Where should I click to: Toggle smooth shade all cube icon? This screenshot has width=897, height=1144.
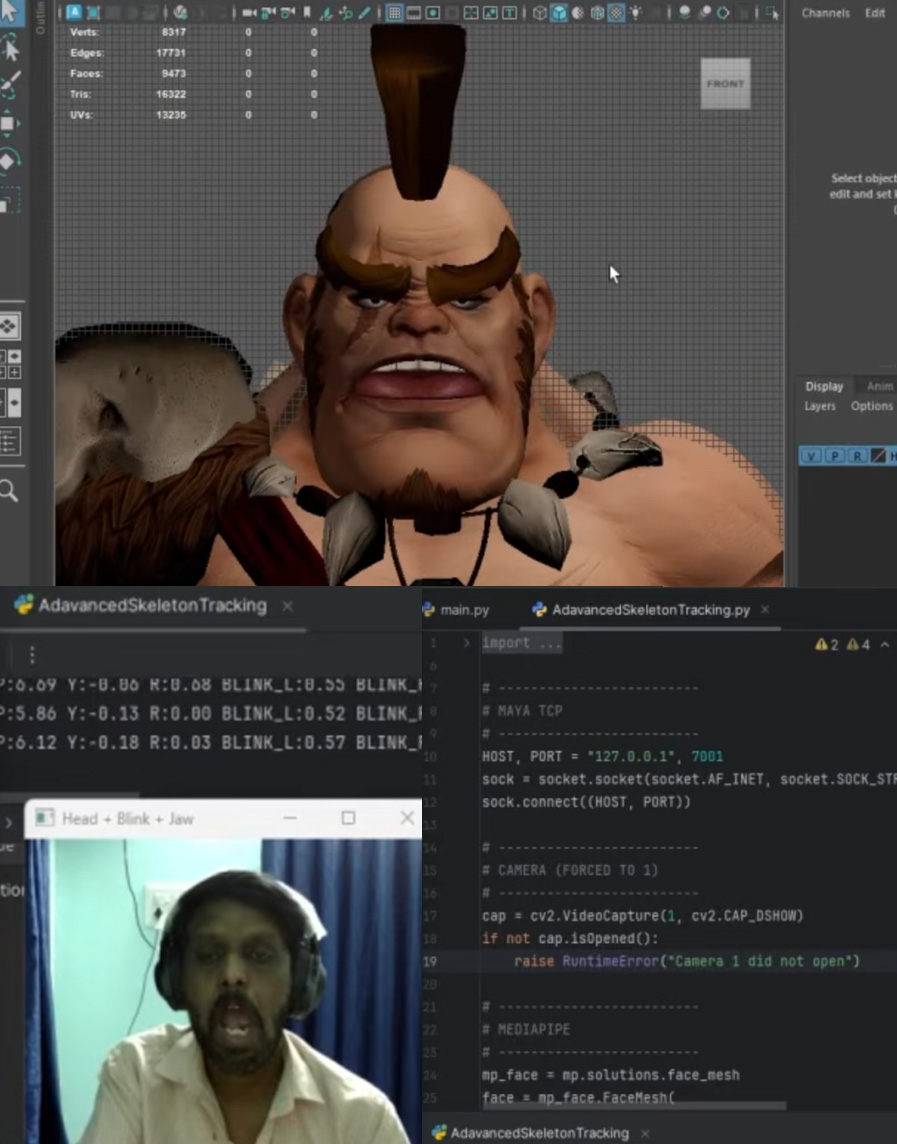coord(559,12)
